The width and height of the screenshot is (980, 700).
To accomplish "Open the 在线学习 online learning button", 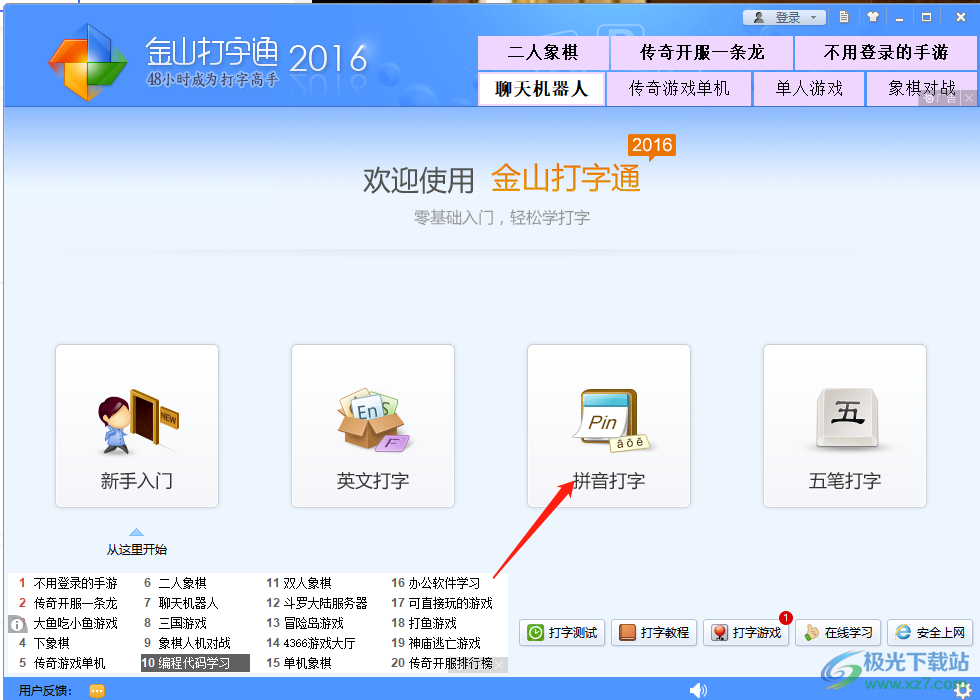I will pos(838,632).
